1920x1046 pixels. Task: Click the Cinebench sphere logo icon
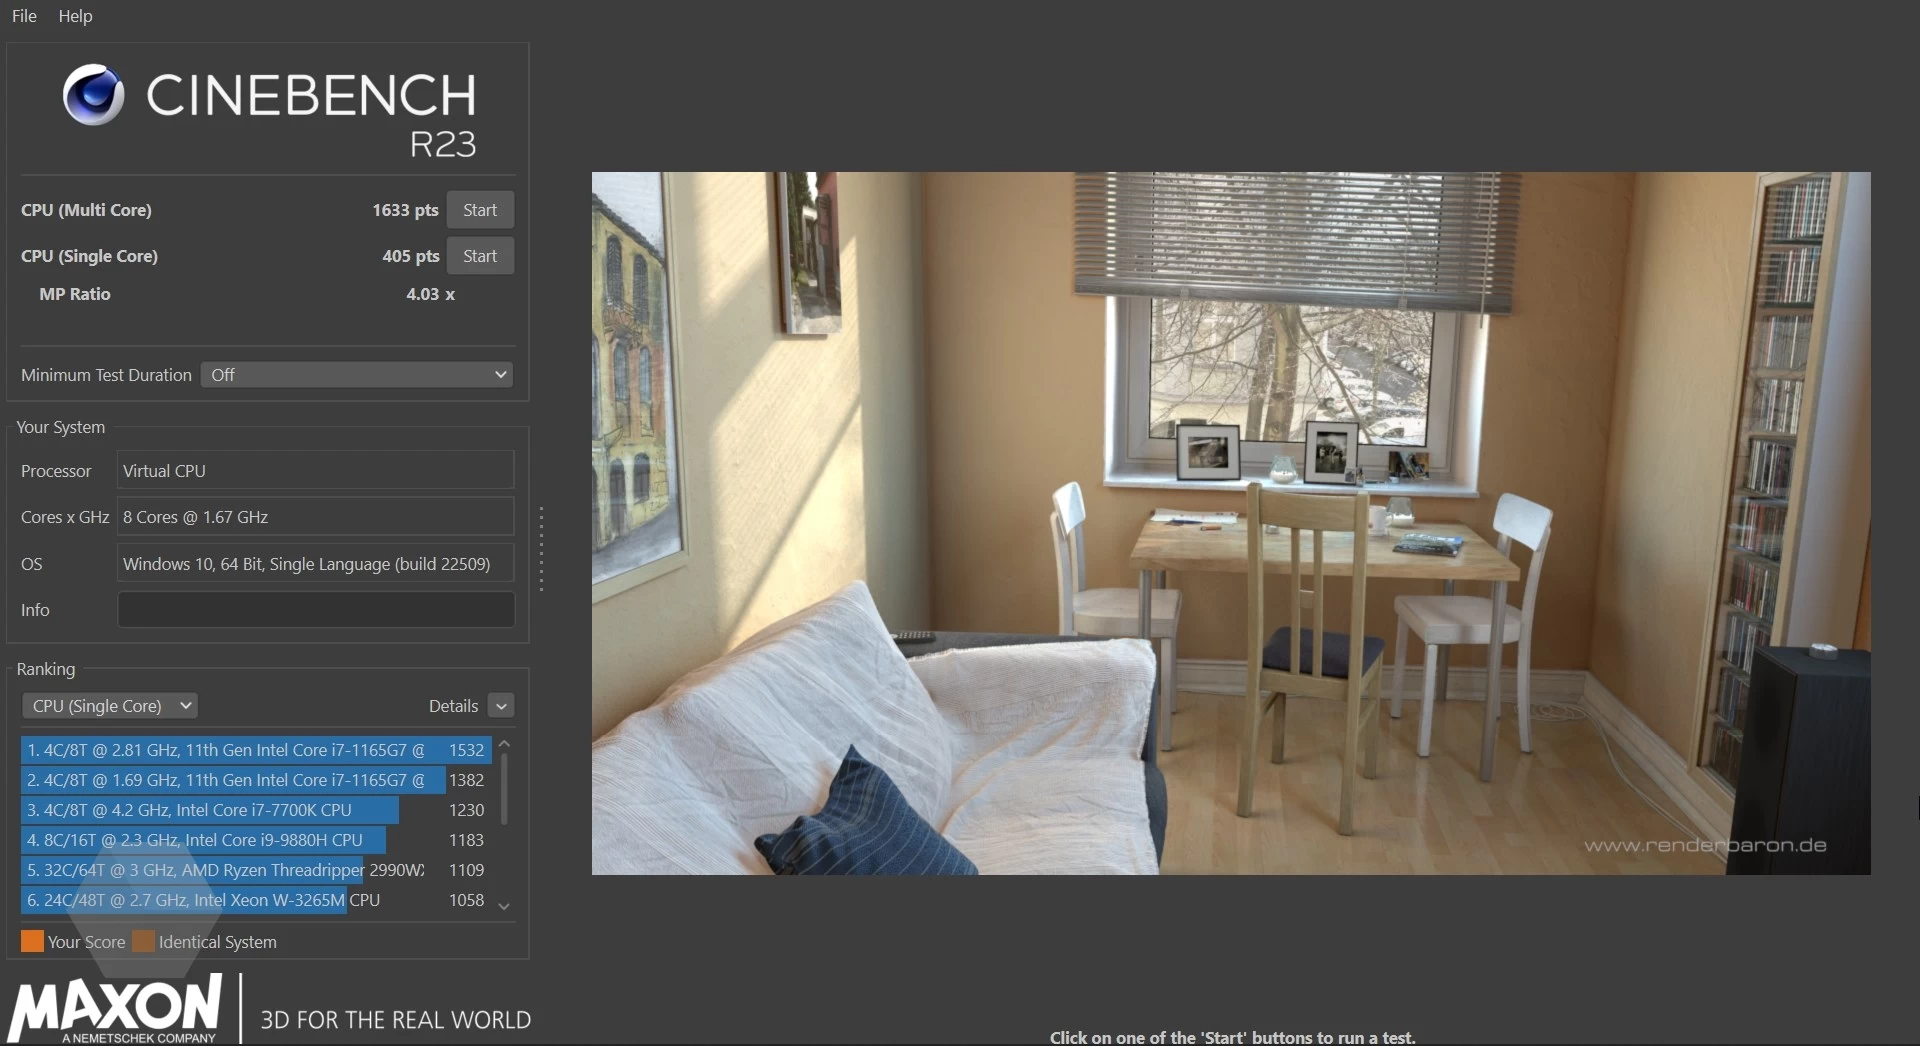93,95
